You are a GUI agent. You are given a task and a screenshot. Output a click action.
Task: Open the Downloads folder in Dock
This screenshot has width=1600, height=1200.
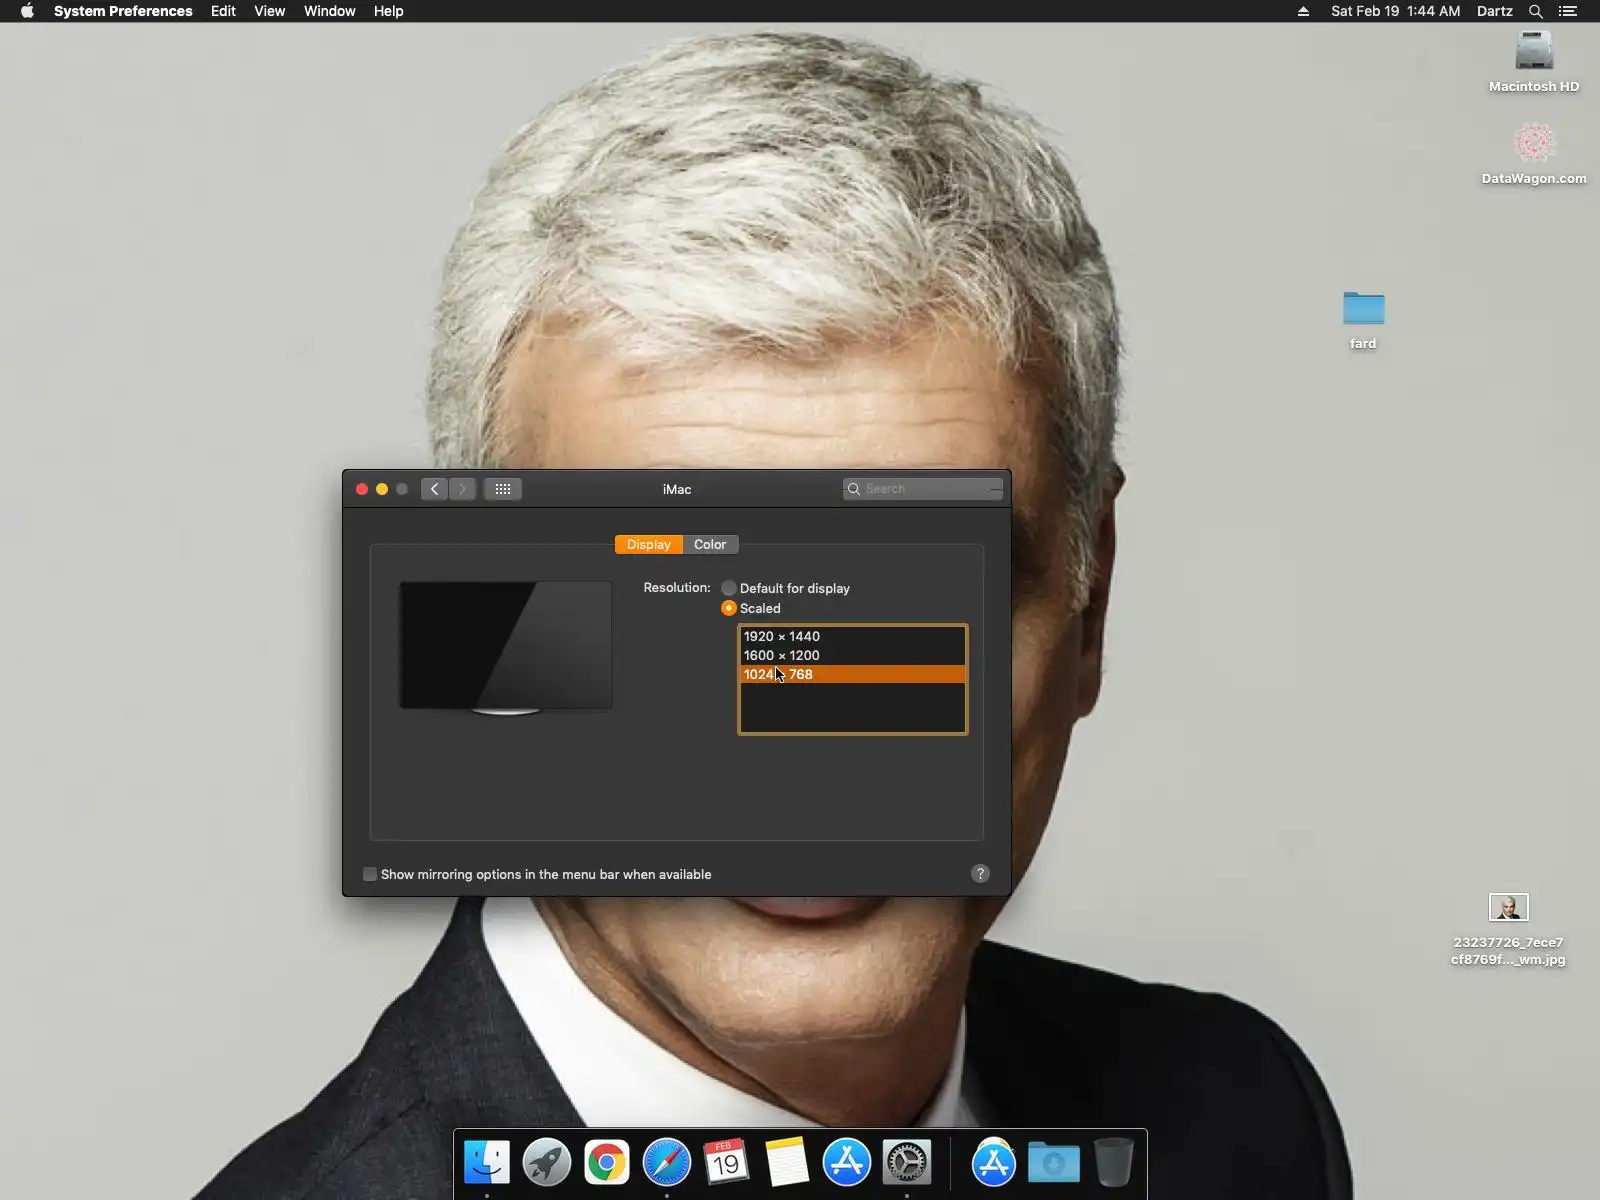click(x=1054, y=1162)
